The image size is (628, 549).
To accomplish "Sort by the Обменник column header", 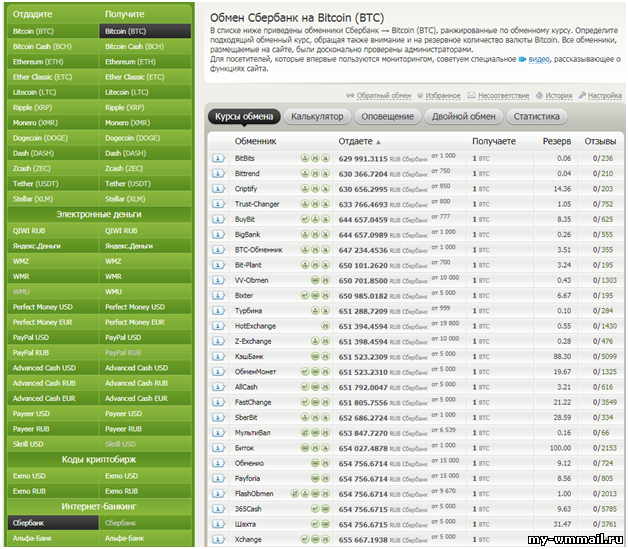I will (255, 141).
